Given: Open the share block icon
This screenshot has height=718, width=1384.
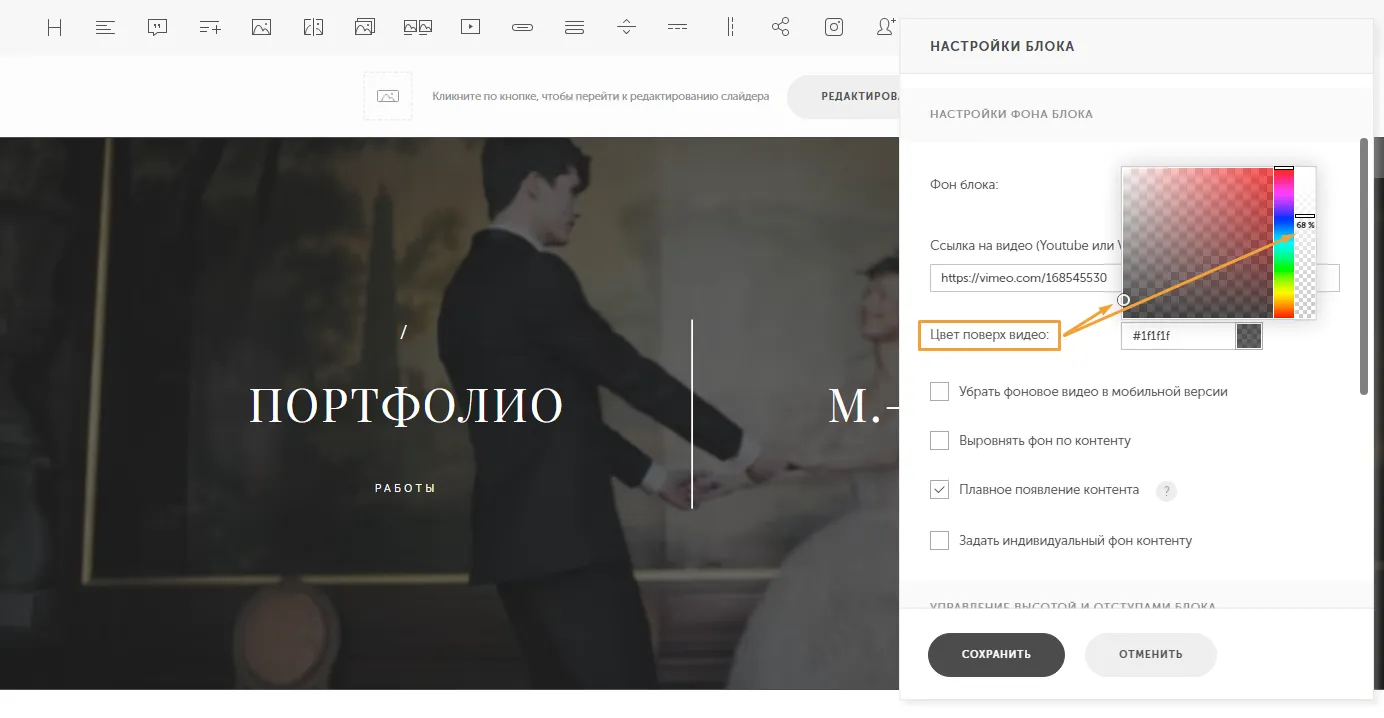Looking at the screenshot, I should 781,28.
